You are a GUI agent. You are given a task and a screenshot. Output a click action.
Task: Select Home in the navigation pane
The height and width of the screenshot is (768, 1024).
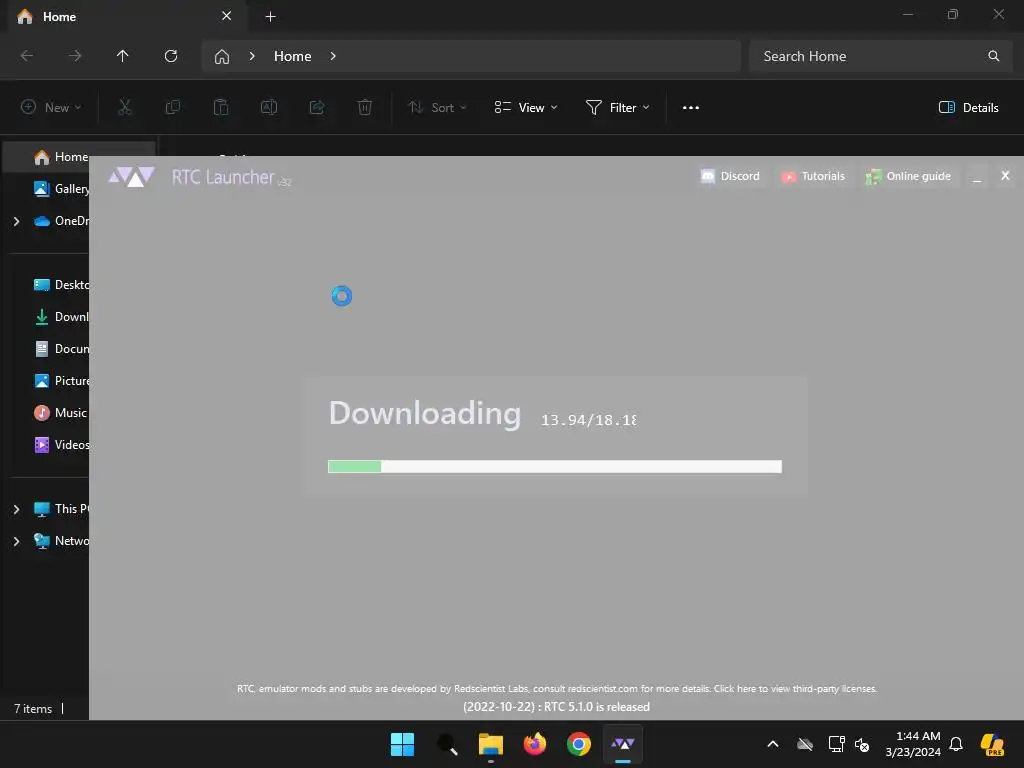pyautogui.click(x=61, y=157)
